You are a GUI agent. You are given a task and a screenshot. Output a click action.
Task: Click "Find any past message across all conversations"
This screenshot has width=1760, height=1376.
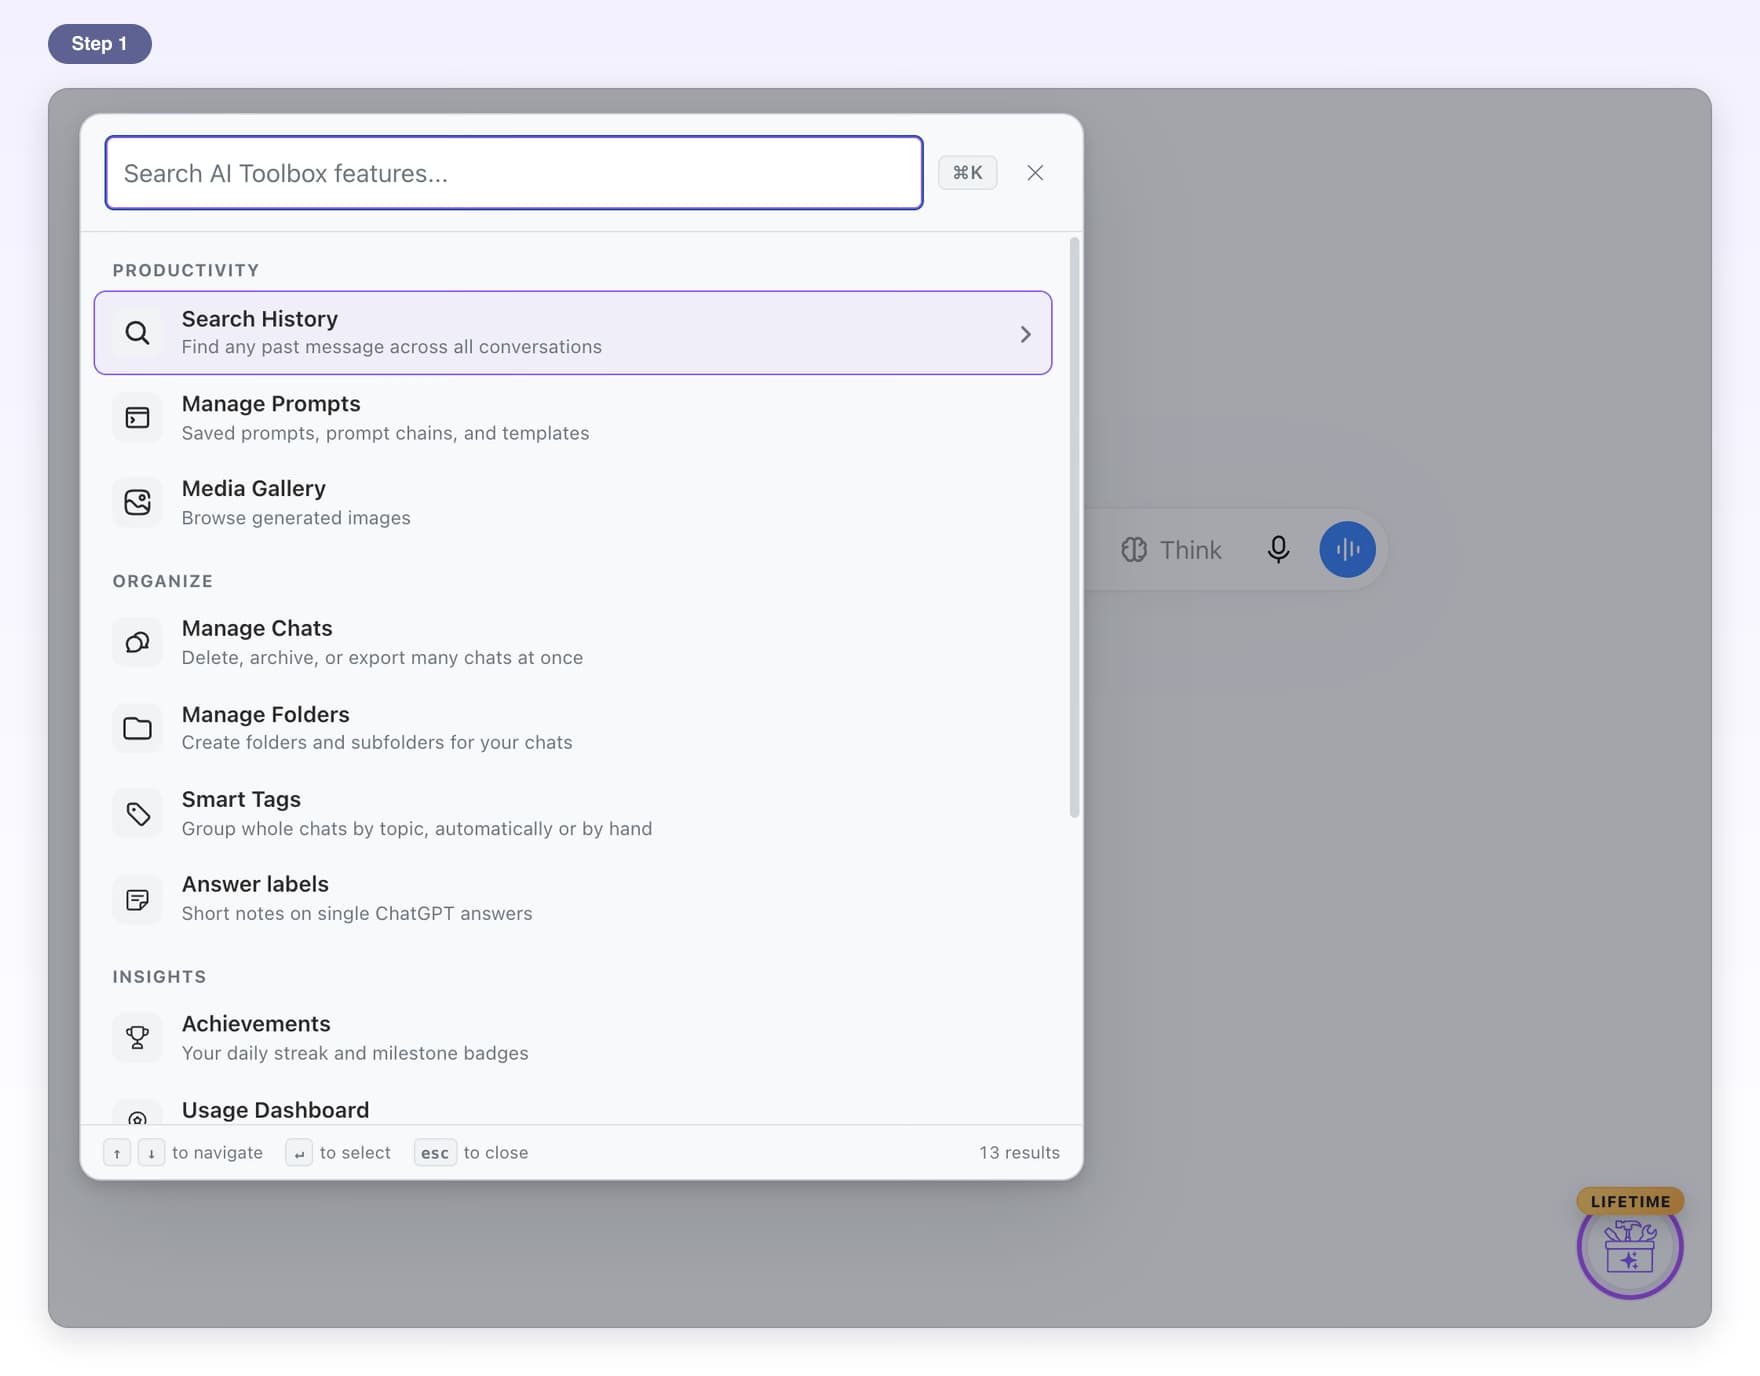(392, 347)
